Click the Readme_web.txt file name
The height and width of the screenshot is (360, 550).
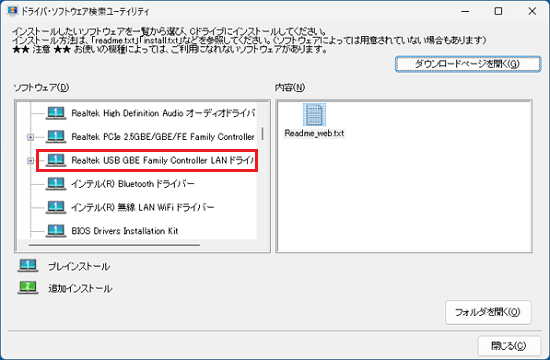coord(314,133)
